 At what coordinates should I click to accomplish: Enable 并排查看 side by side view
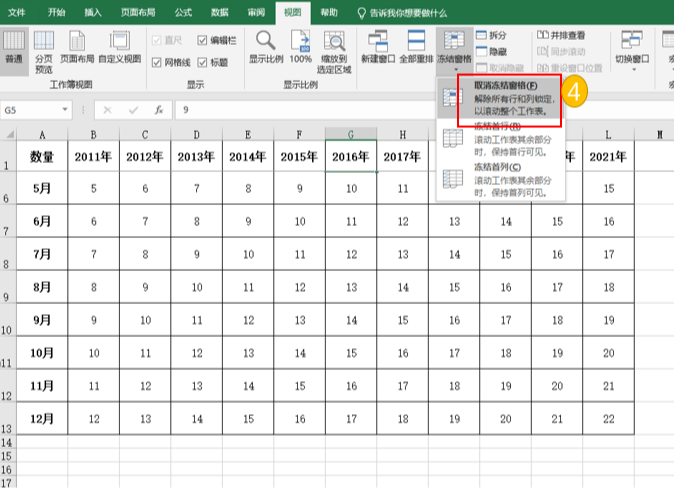[561, 35]
